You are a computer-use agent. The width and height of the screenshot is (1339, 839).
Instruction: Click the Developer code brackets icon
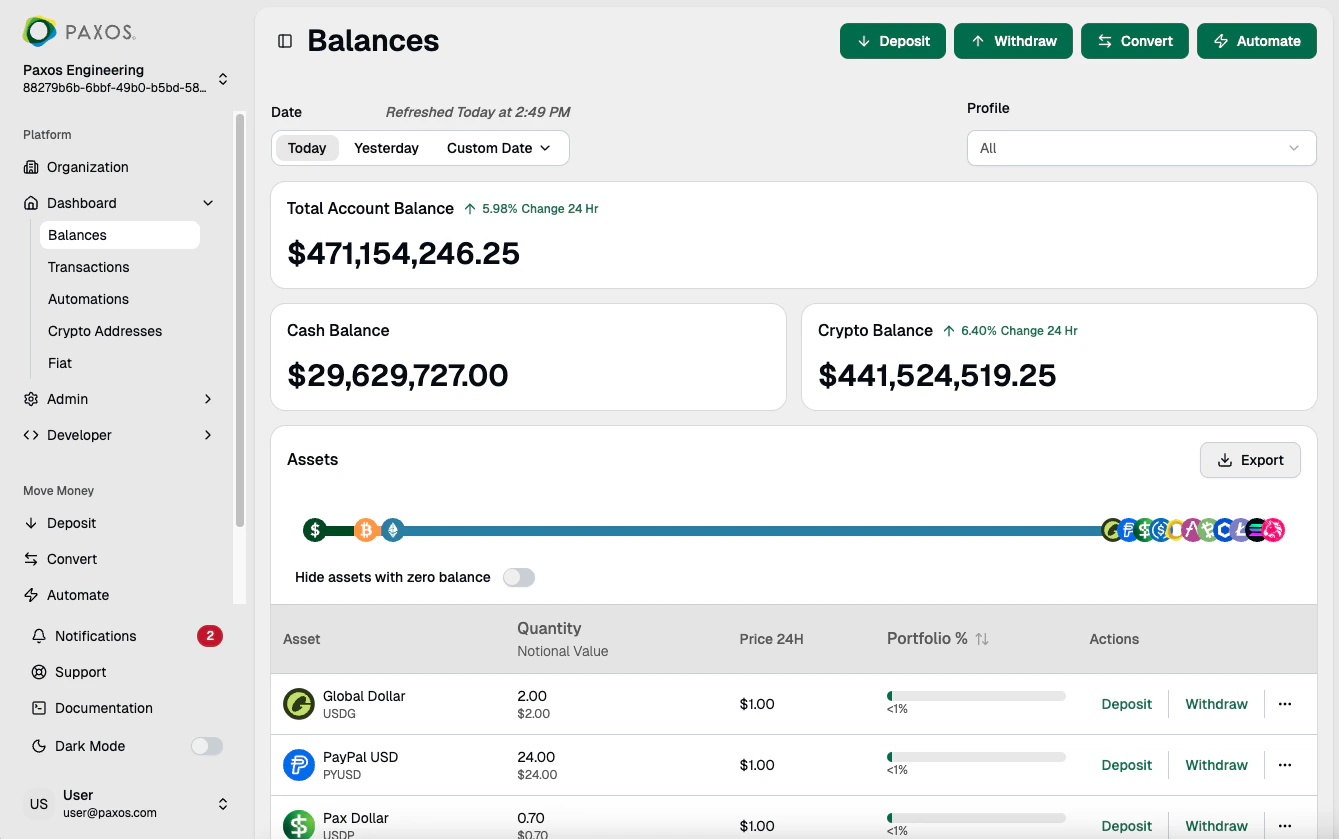coord(31,435)
